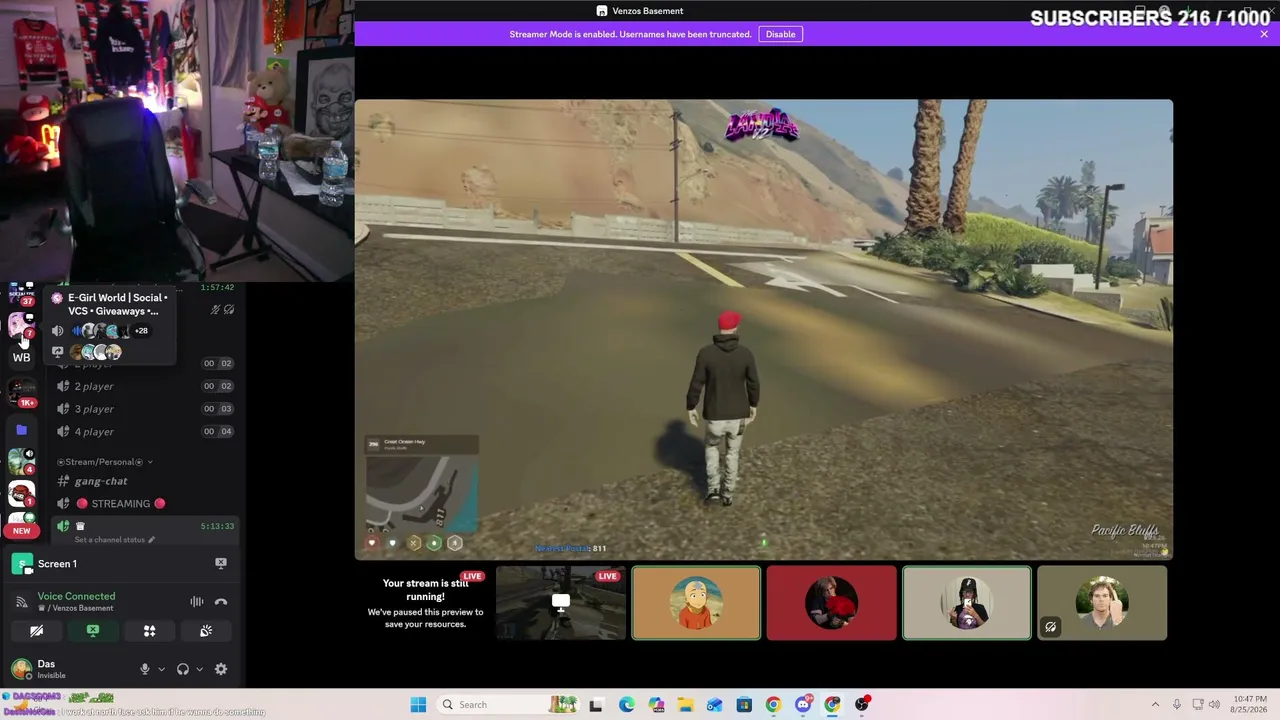Disconnect from the voice channel
Viewport: 1280px width, 720px height.
(221, 602)
